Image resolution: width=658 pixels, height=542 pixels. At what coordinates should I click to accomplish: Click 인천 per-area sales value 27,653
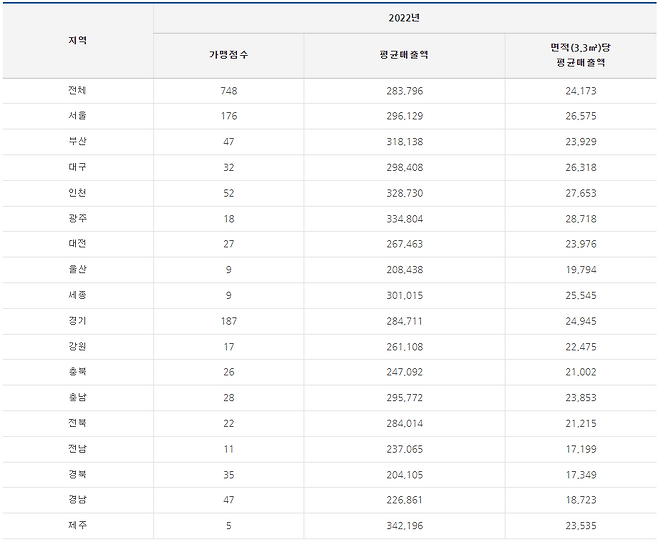pos(580,193)
